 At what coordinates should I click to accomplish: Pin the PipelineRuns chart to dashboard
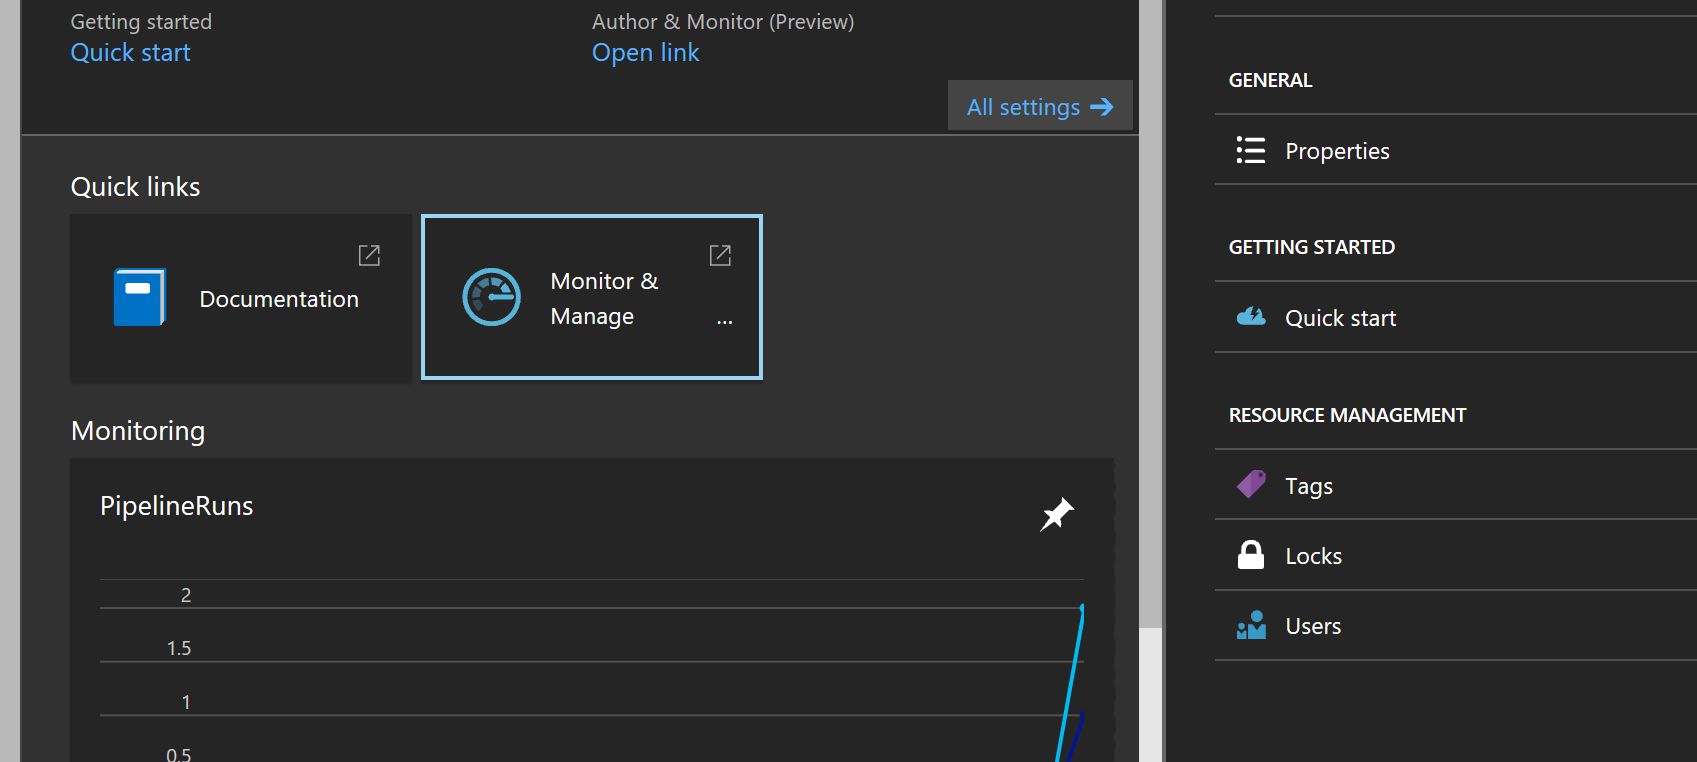[1057, 514]
